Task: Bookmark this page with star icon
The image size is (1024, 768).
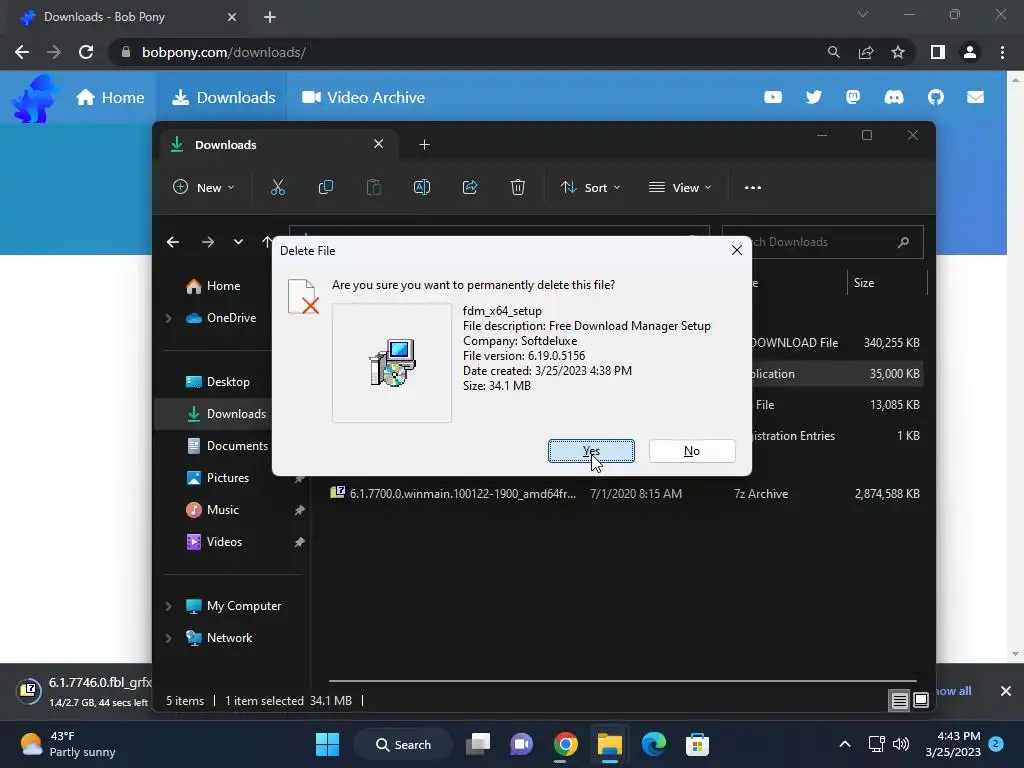Action: pyautogui.click(x=898, y=52)
